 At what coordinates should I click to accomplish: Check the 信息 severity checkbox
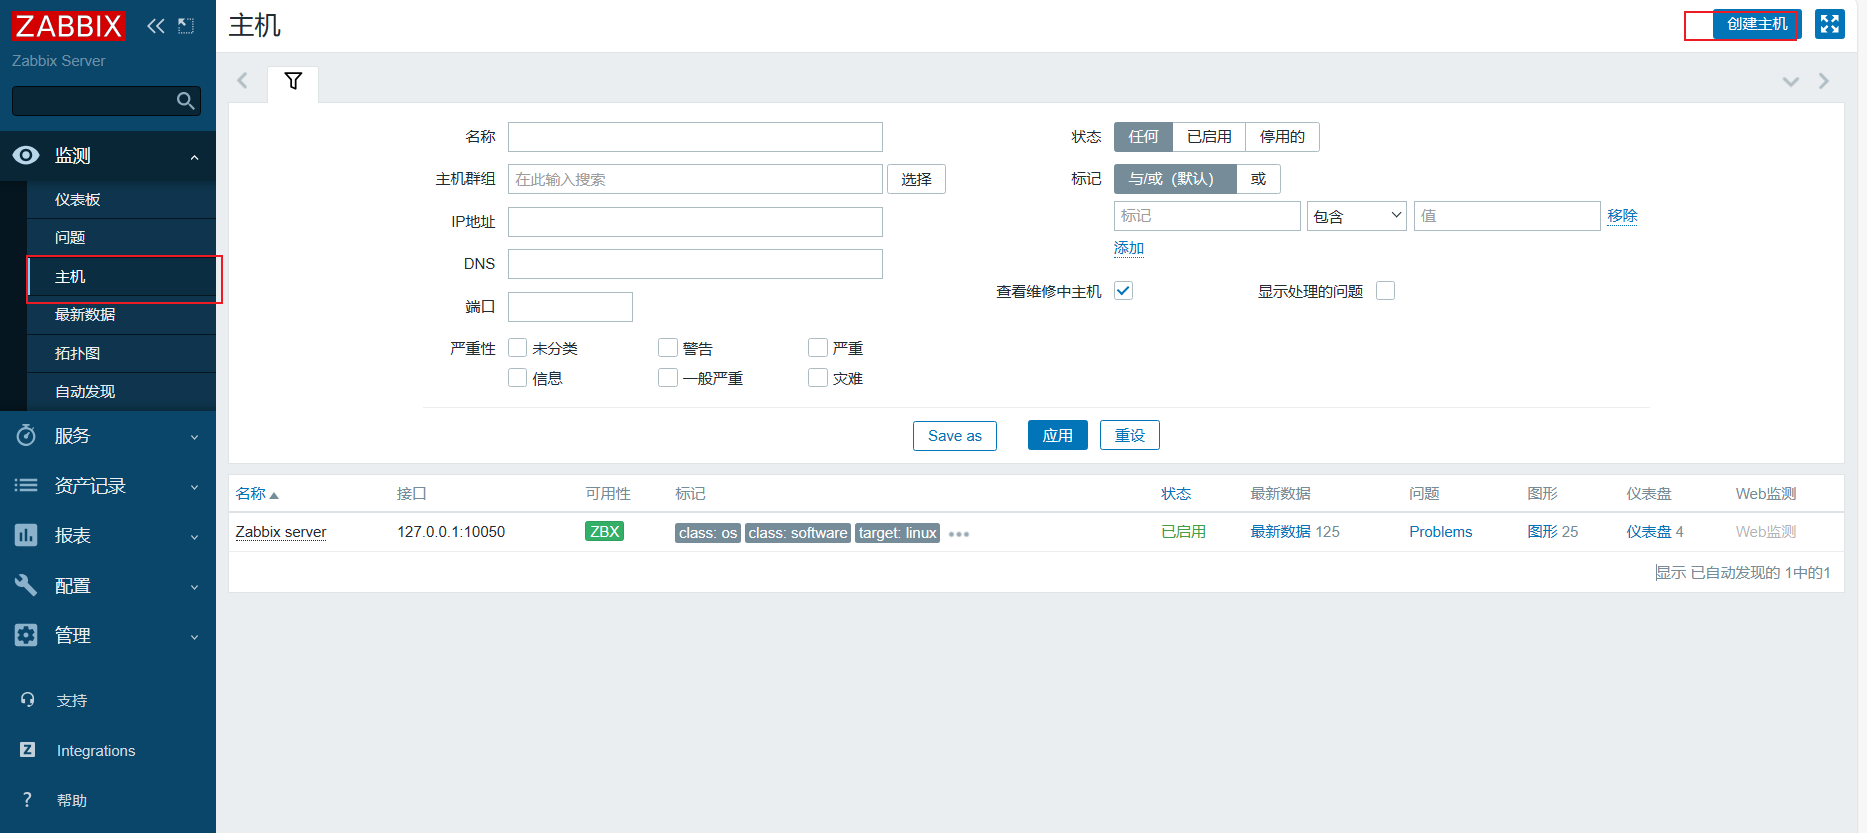click(518, 378)
